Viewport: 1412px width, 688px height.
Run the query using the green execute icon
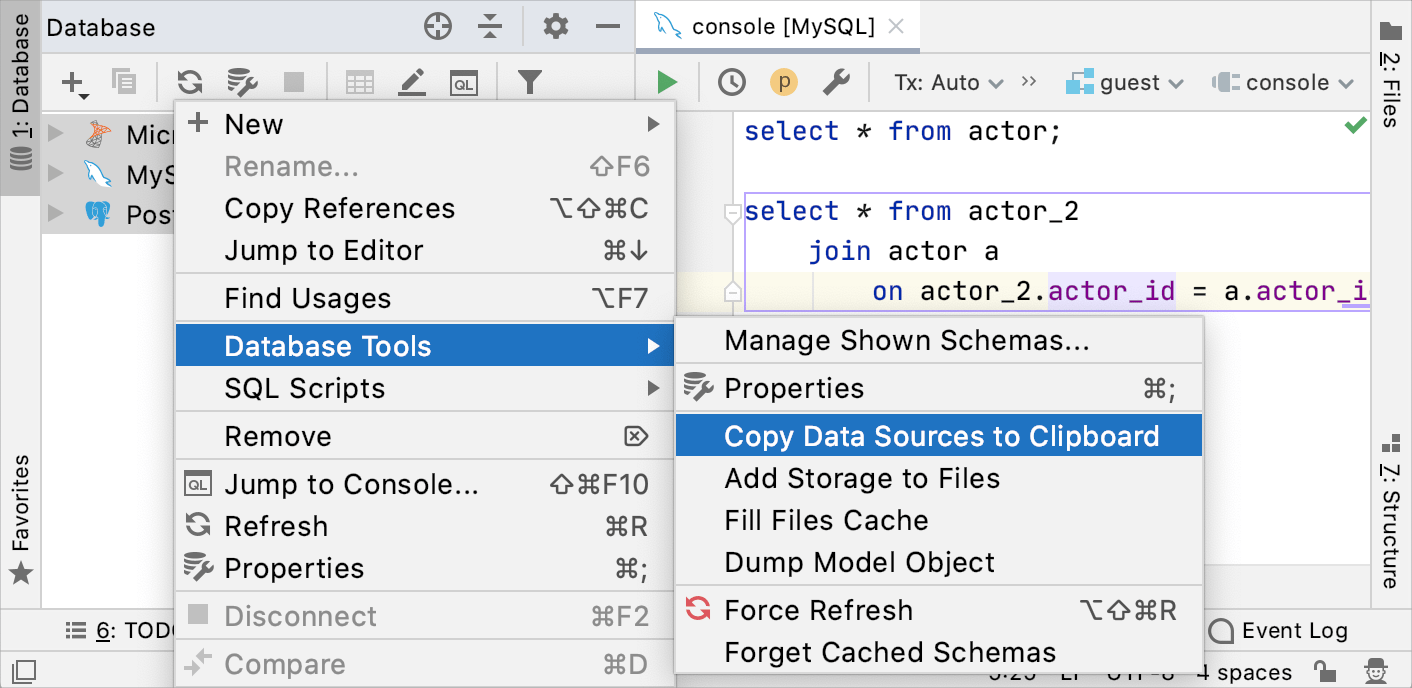(x=665, y=82)
